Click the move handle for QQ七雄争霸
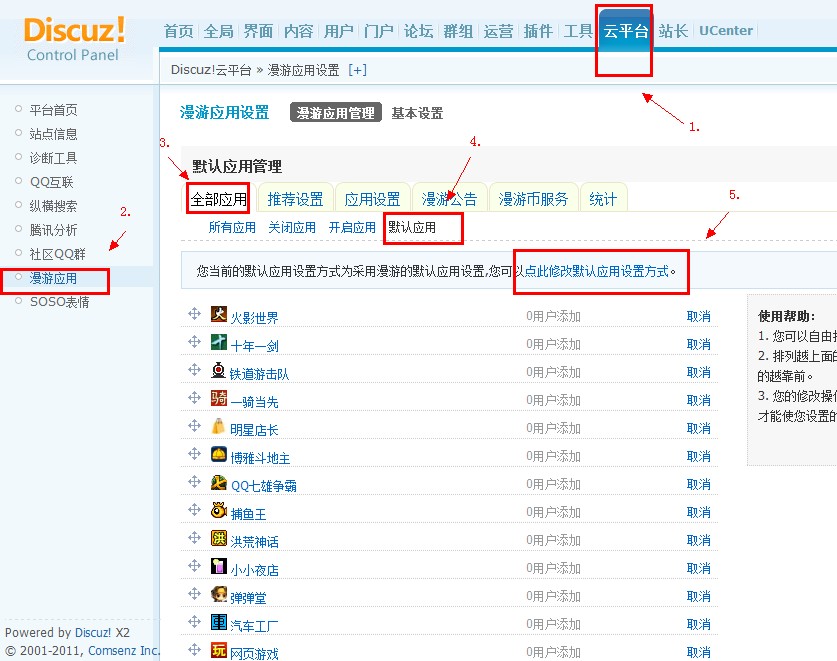837x661 pixels. tap(194, 482)
